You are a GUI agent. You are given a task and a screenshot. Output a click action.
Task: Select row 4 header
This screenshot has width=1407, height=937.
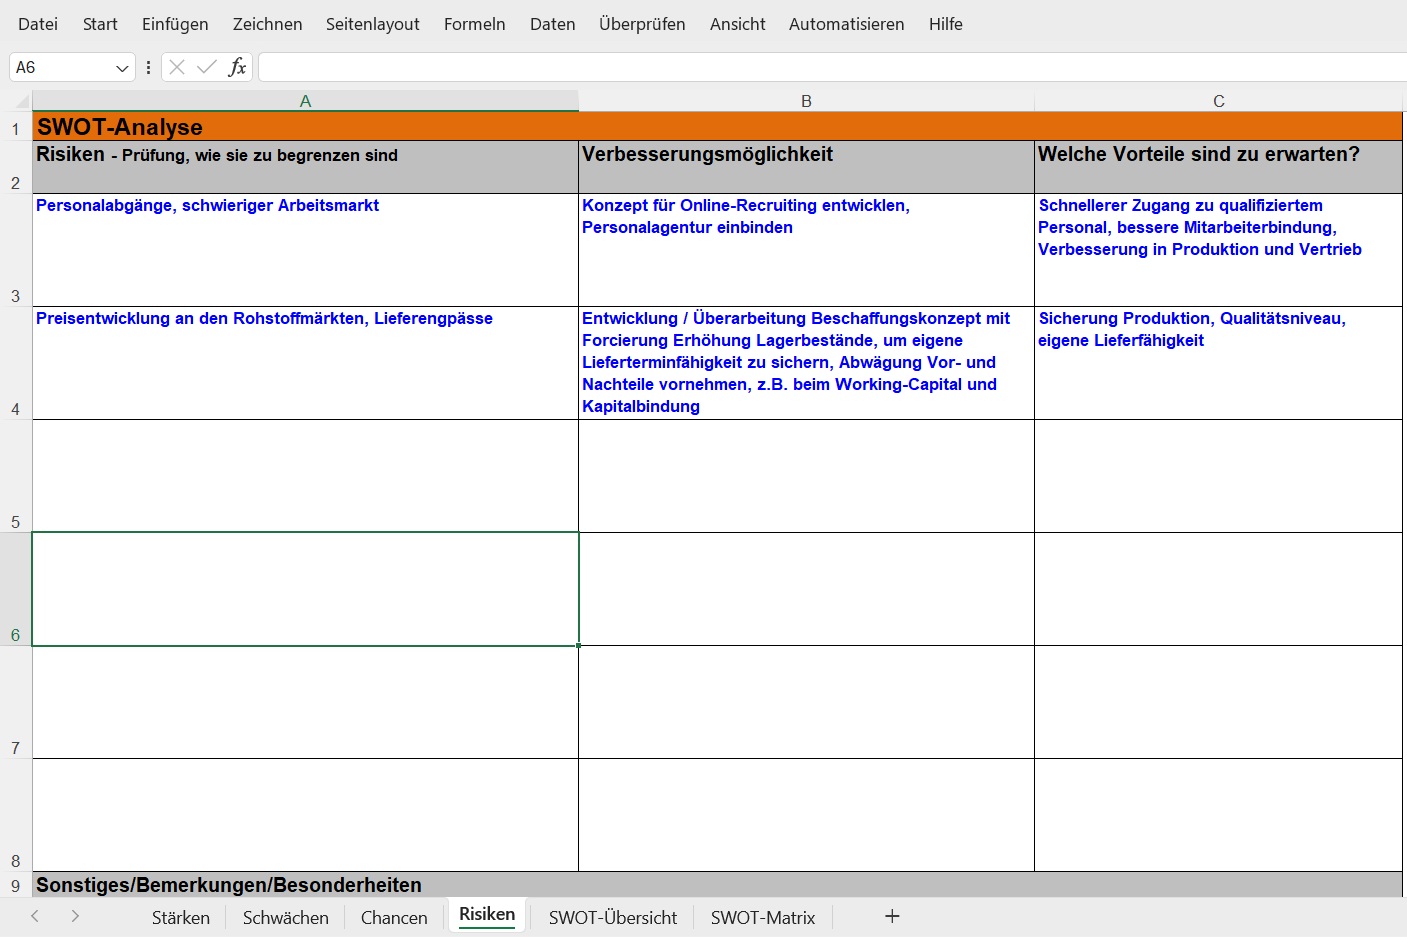tap(16, 363)
